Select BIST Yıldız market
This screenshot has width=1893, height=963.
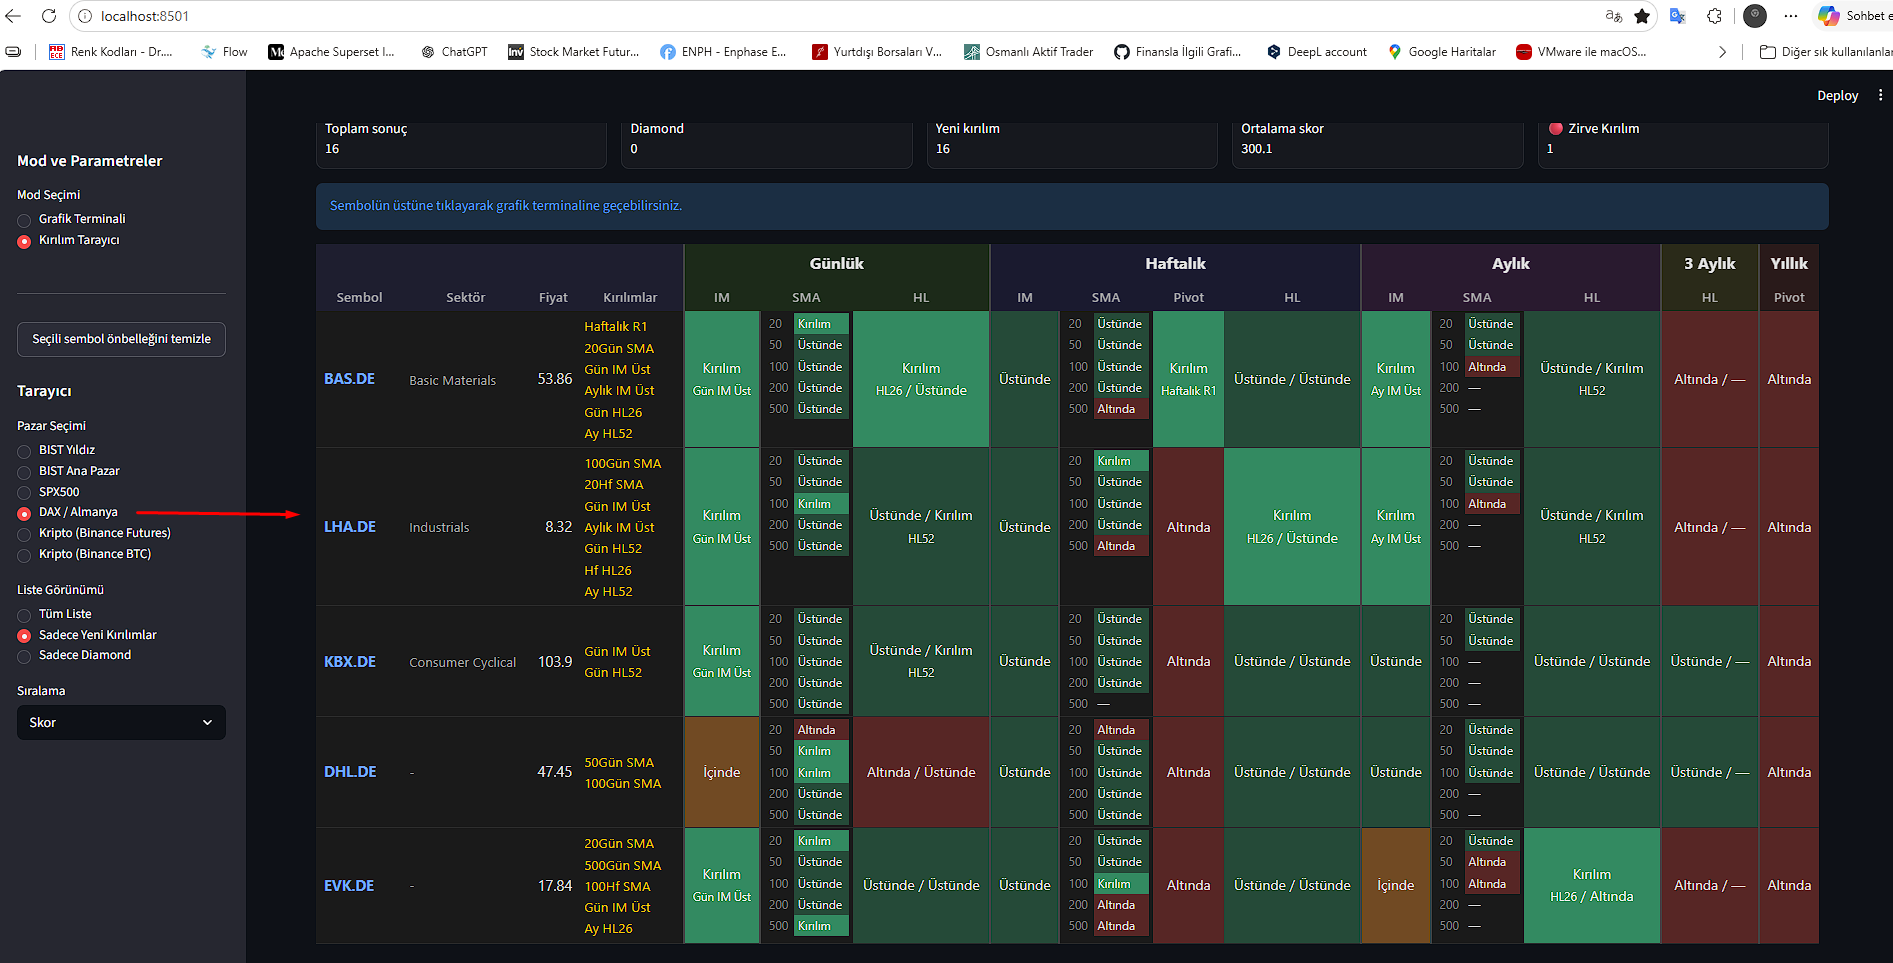56,450
